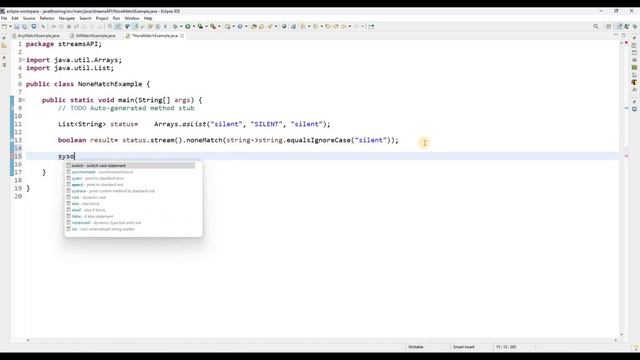Click the green Run toolbar icon
This screenshot has width=640, height=360.
coord(188,27)
